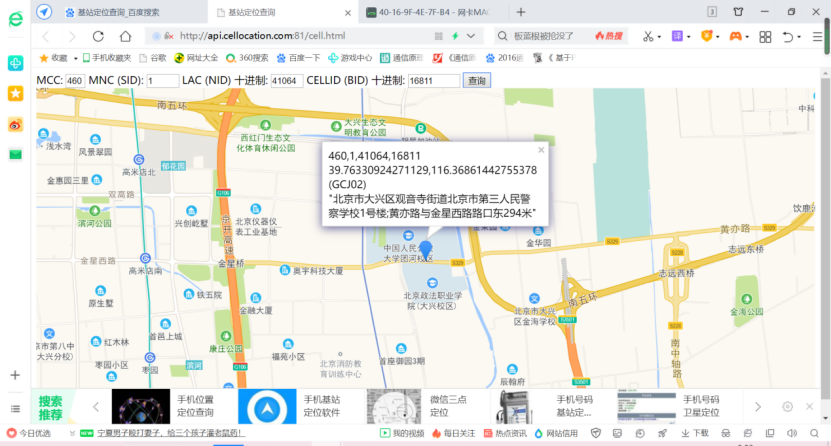This screenshot has height=446, width=831.
Task: Open the scissors screenshot tool
Action: [648, 36]
